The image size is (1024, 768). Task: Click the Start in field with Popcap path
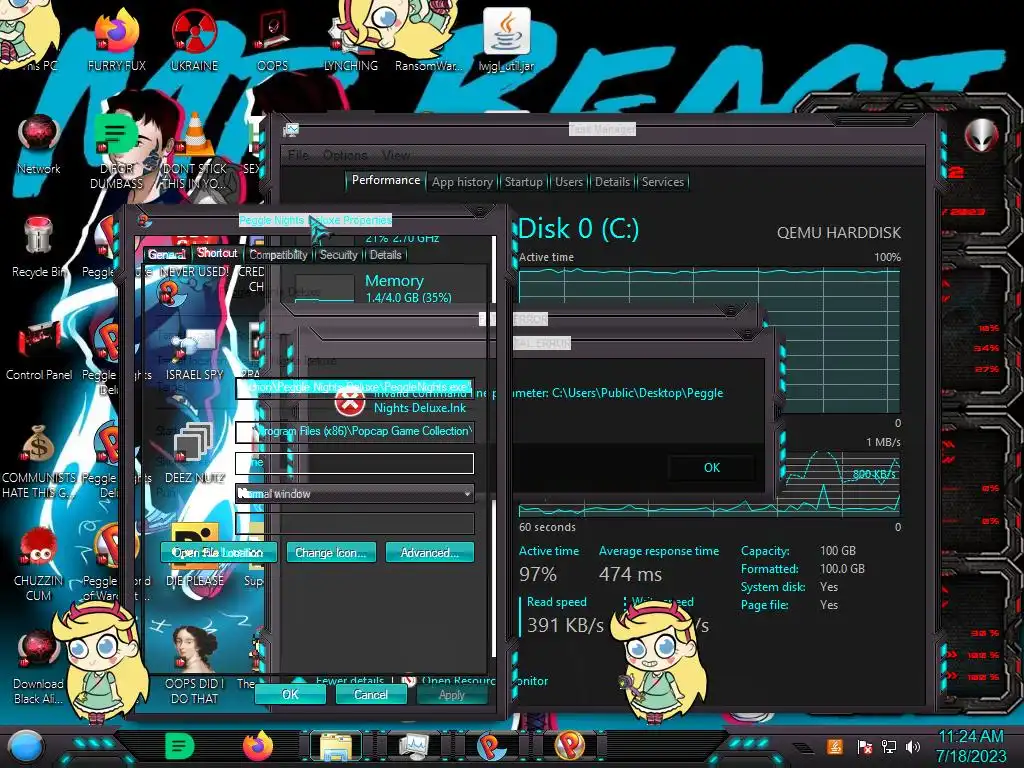355,431
